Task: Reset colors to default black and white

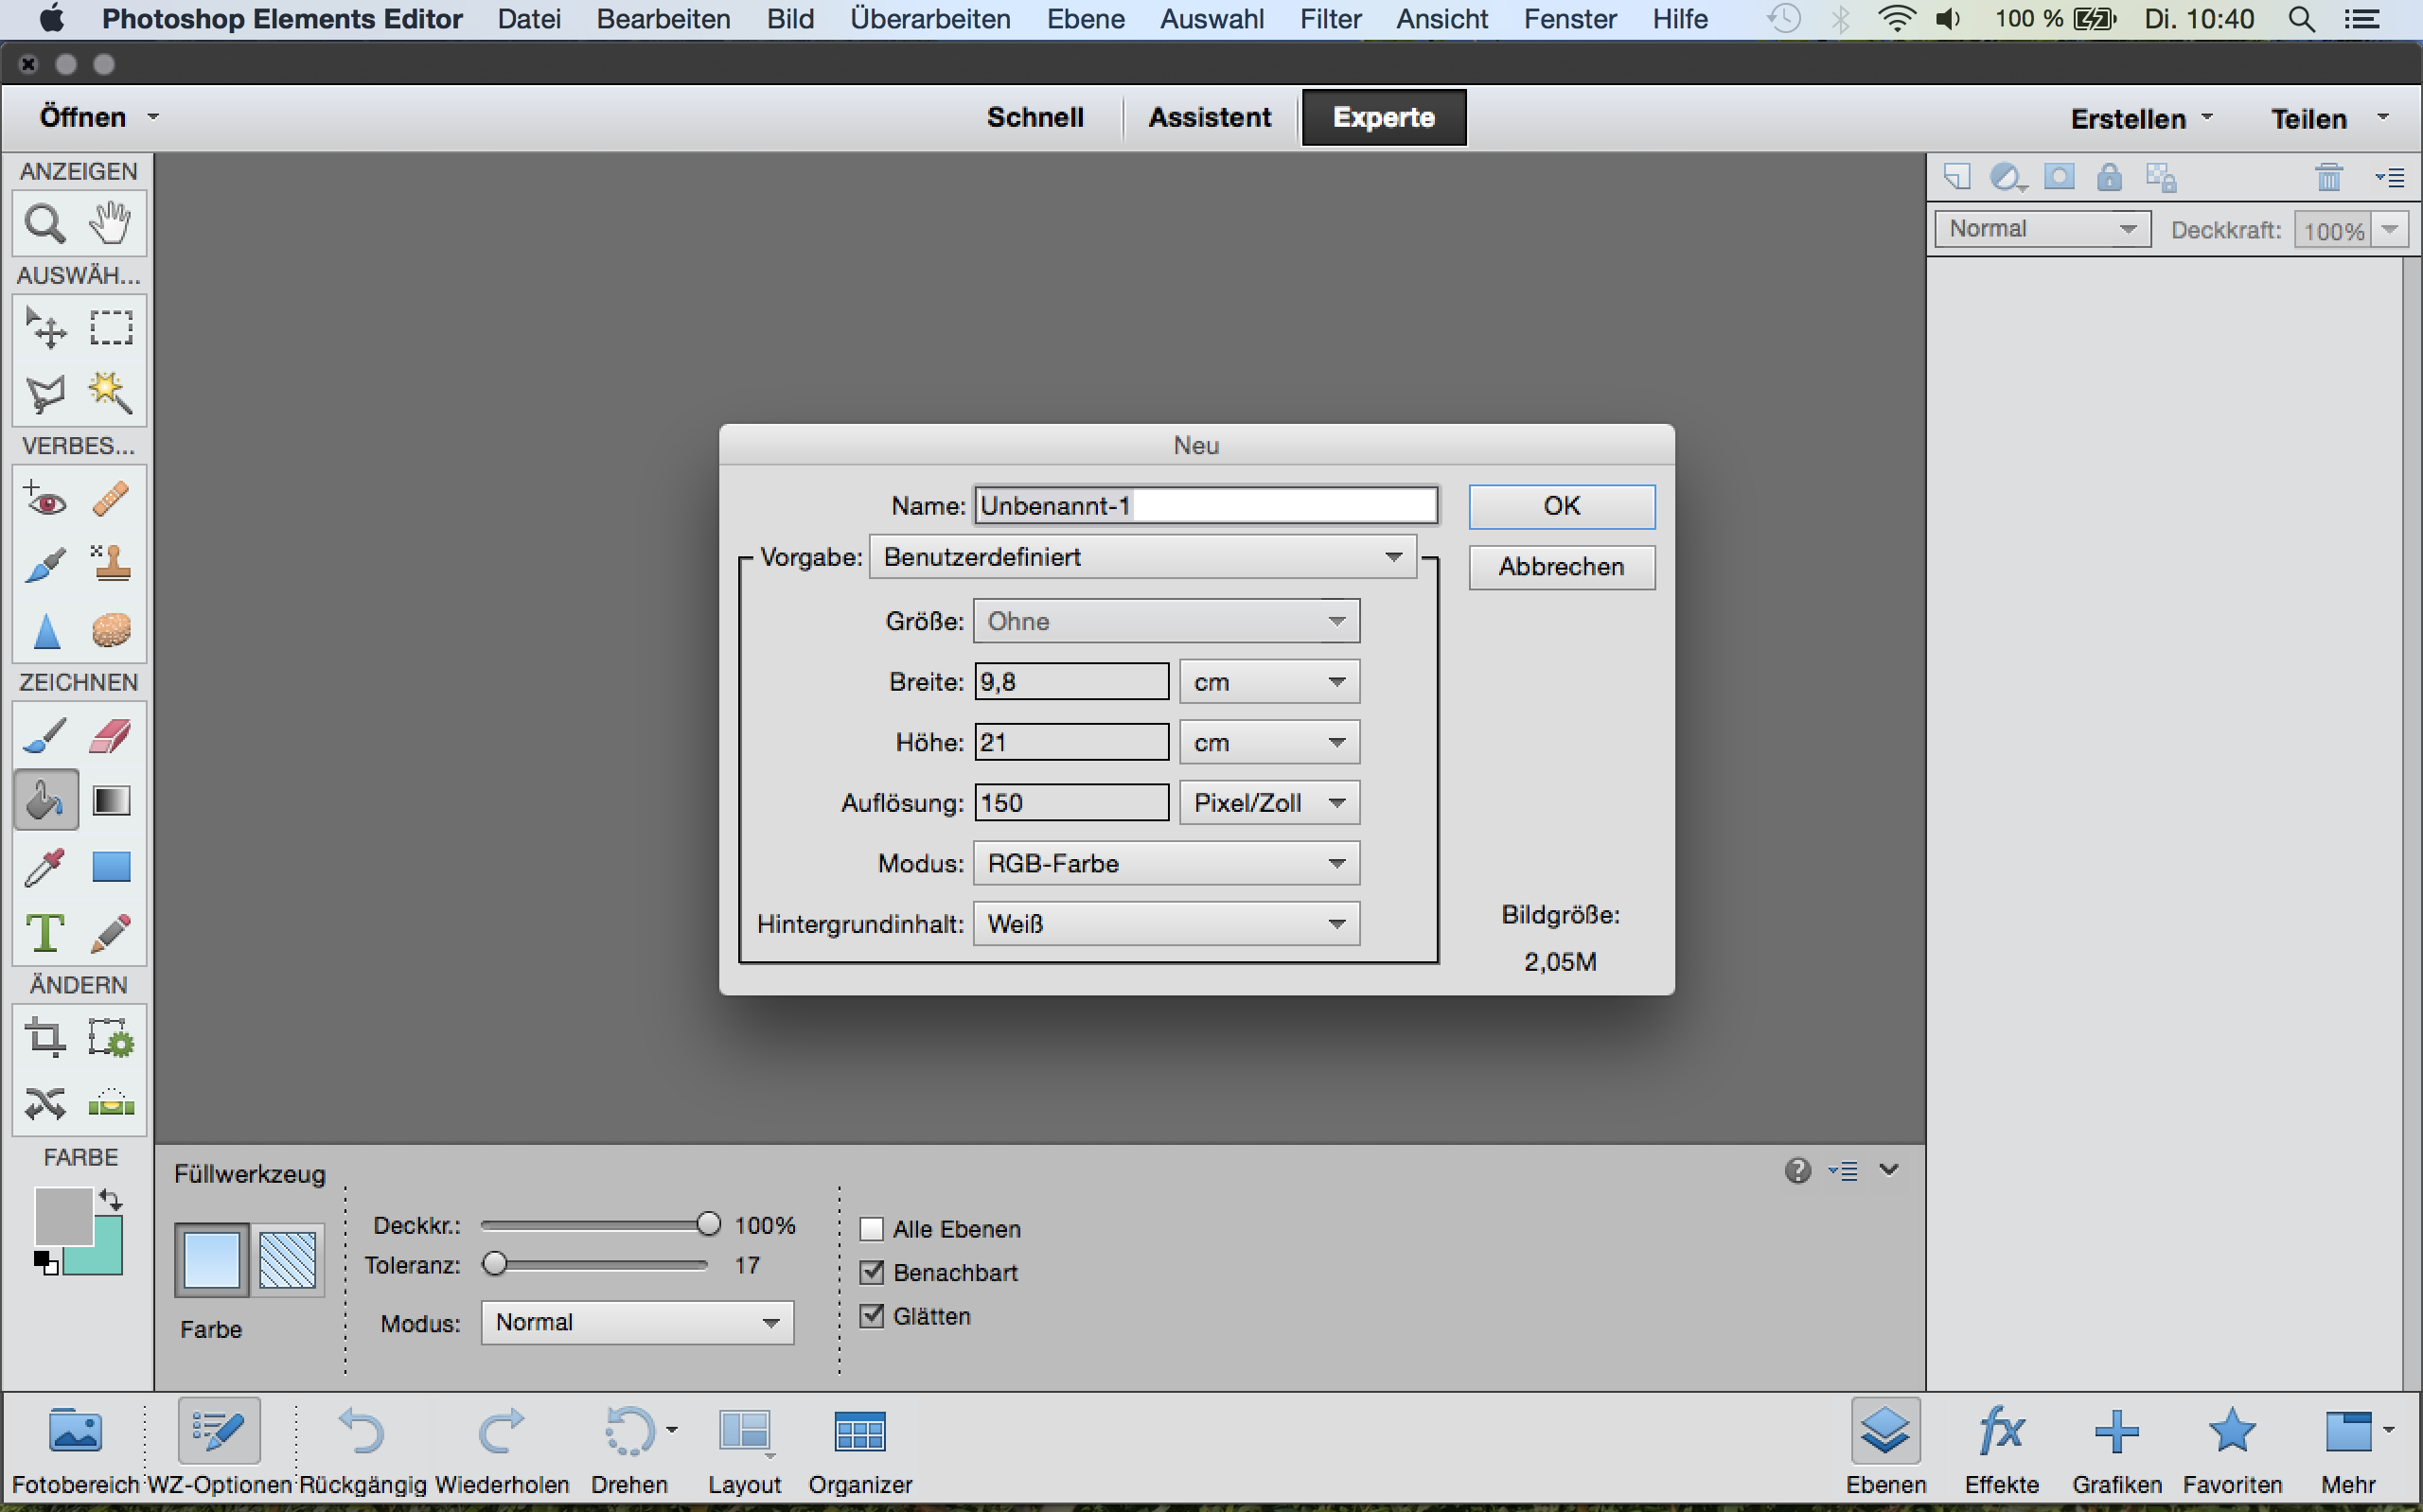Action: point(46,1263)
